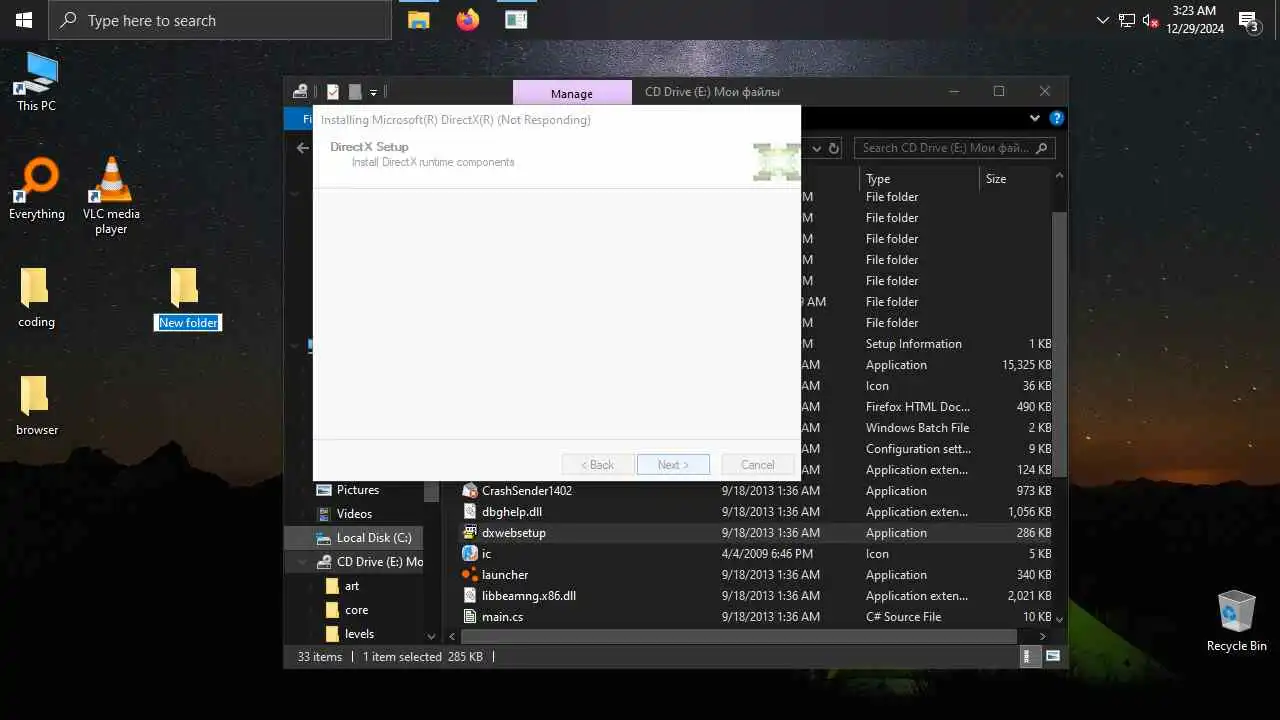
Task: Open Explorer Help question mark icon
Action: pos(1056,118)
